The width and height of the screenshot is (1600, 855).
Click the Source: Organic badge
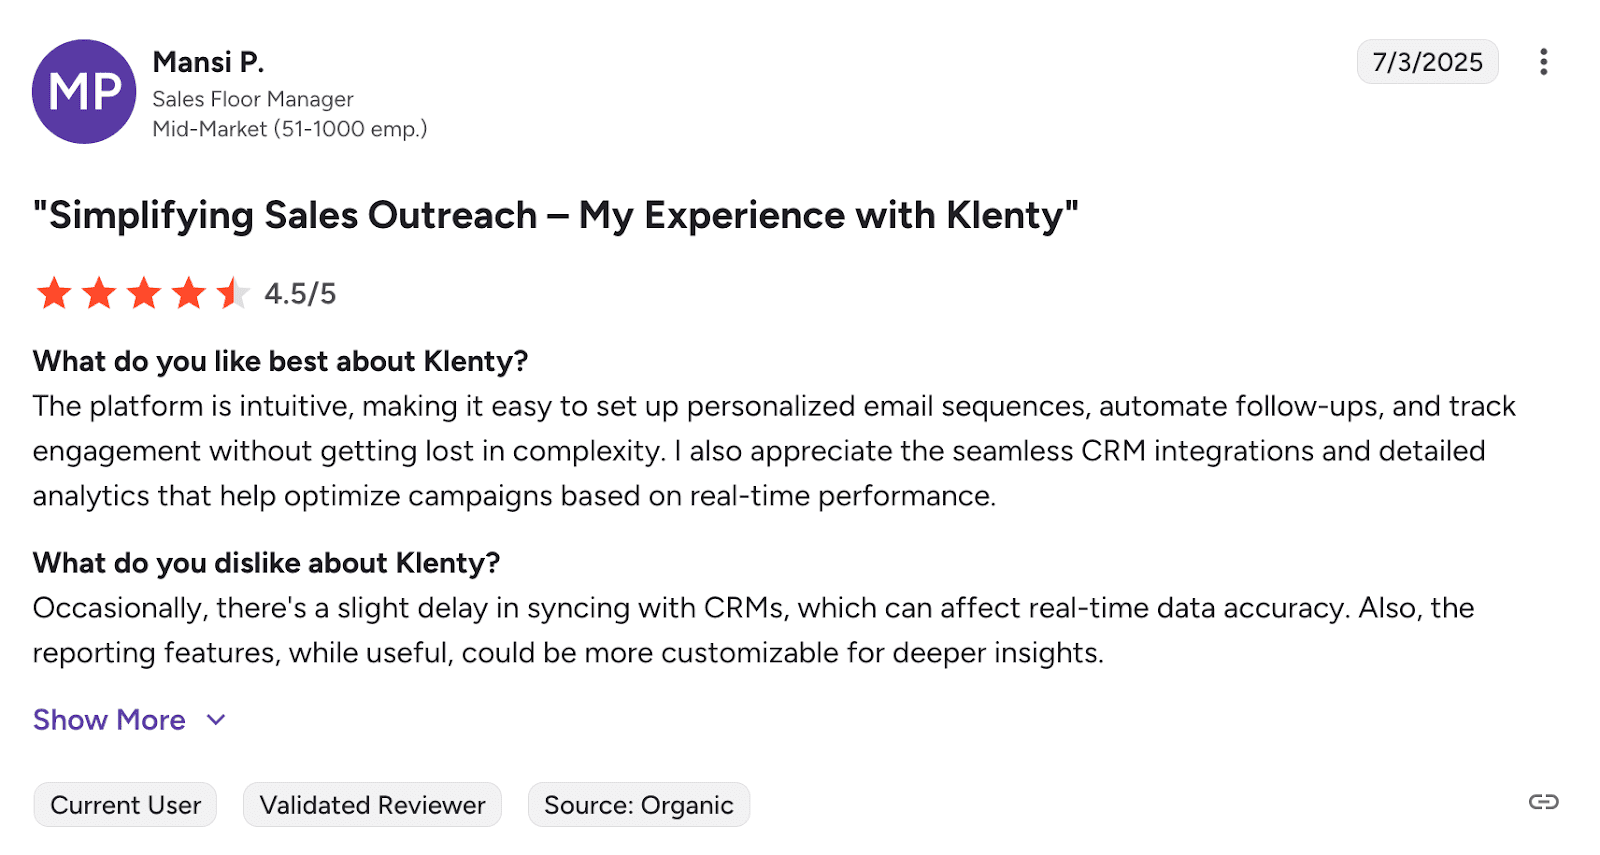click(x=638, y=805)
